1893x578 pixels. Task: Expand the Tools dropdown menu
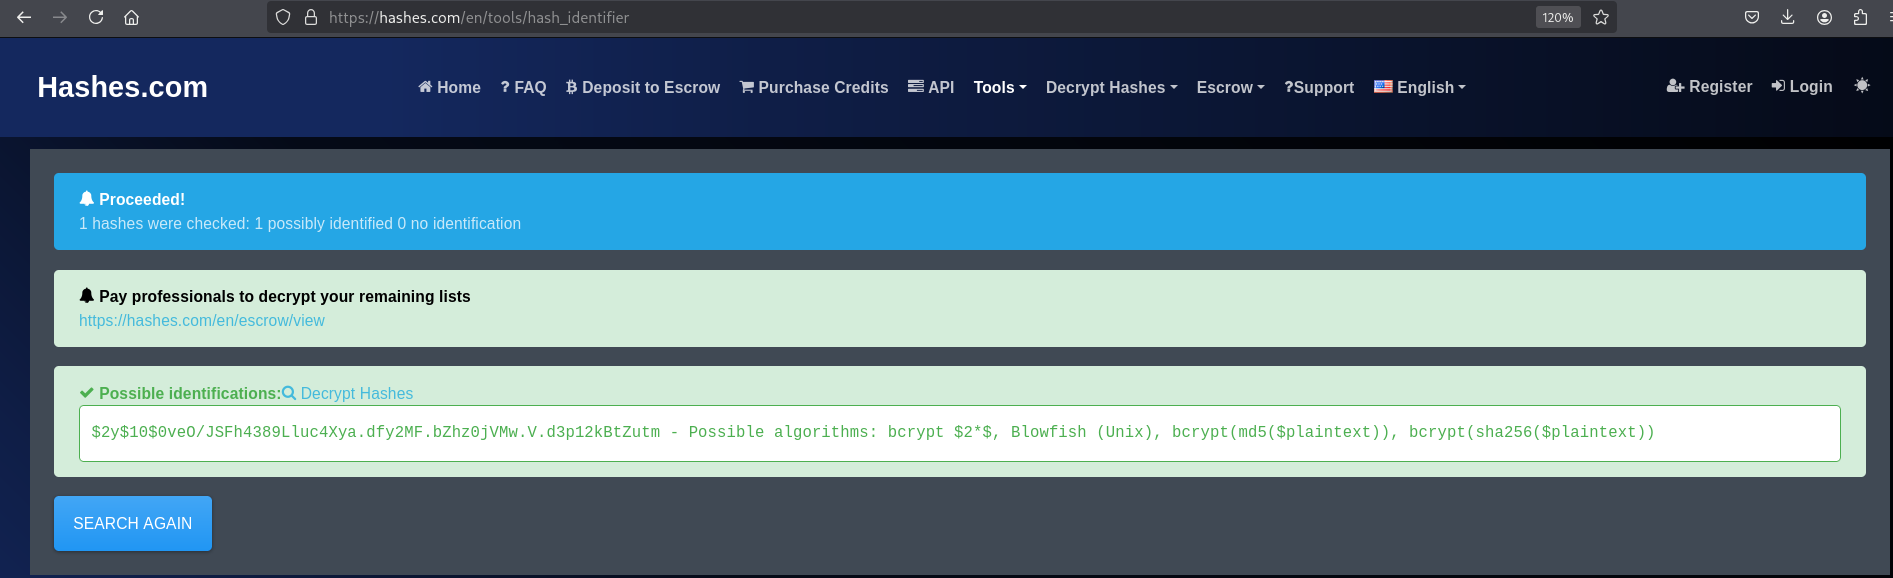pos(999,87)
